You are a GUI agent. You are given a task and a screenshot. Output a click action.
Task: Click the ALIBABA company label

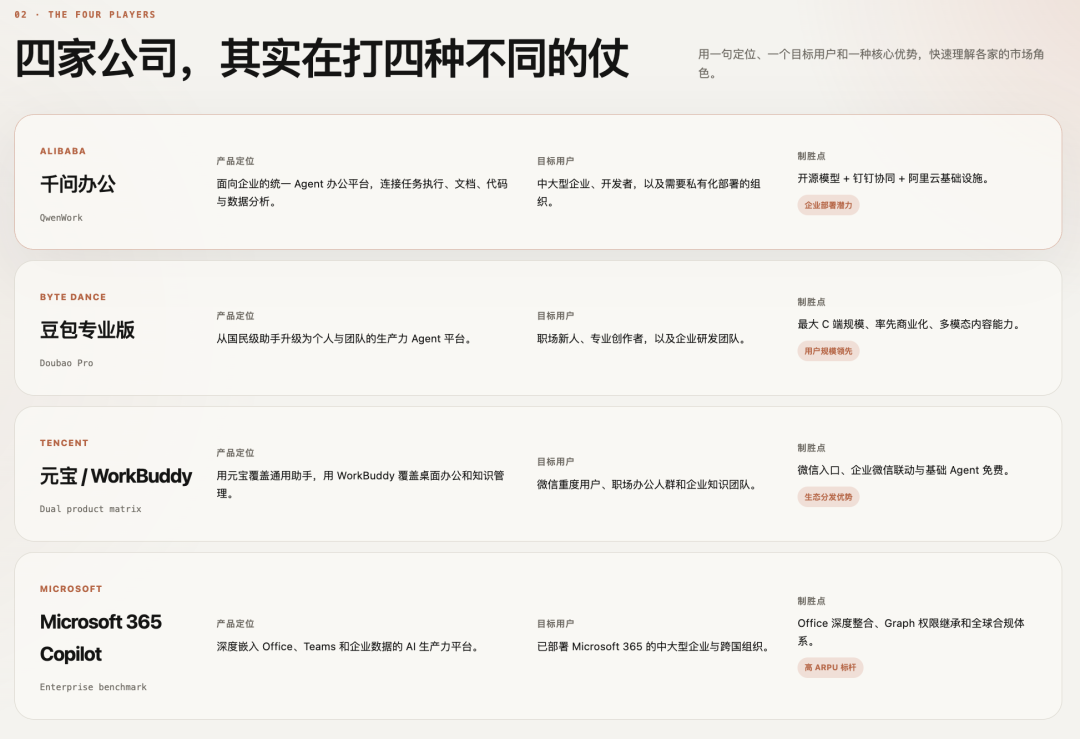(x=63, y=151)
